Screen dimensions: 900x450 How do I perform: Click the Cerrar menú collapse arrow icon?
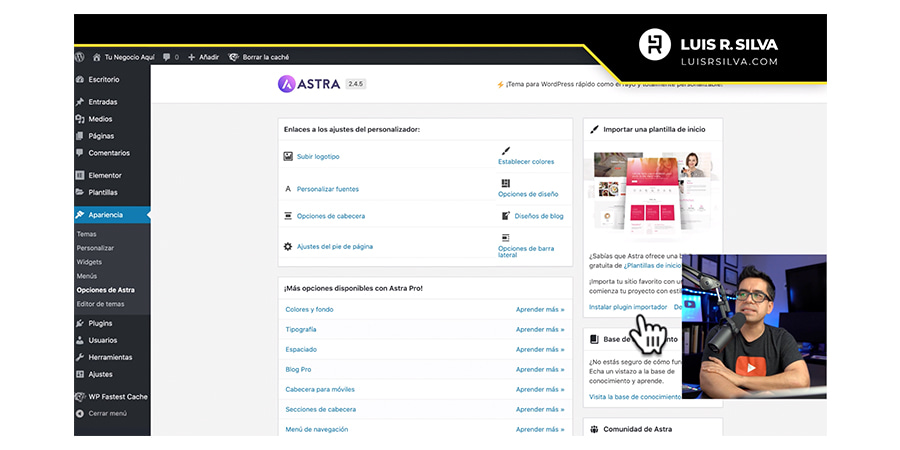coord(80,413)
